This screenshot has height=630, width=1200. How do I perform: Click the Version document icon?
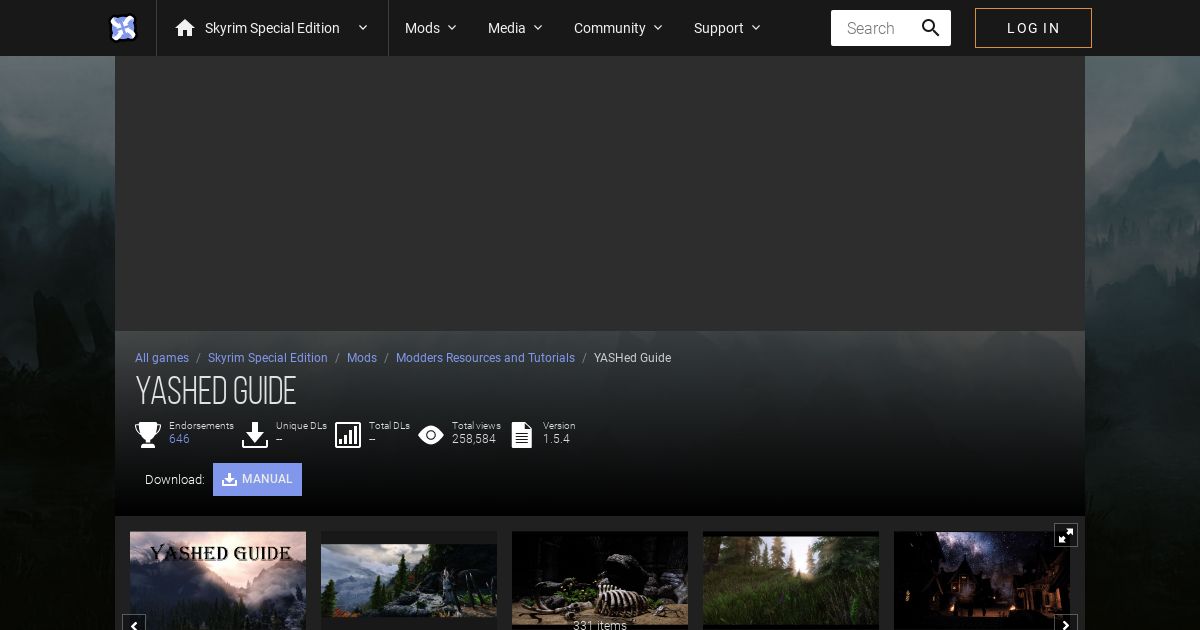(x=522, y=434)
